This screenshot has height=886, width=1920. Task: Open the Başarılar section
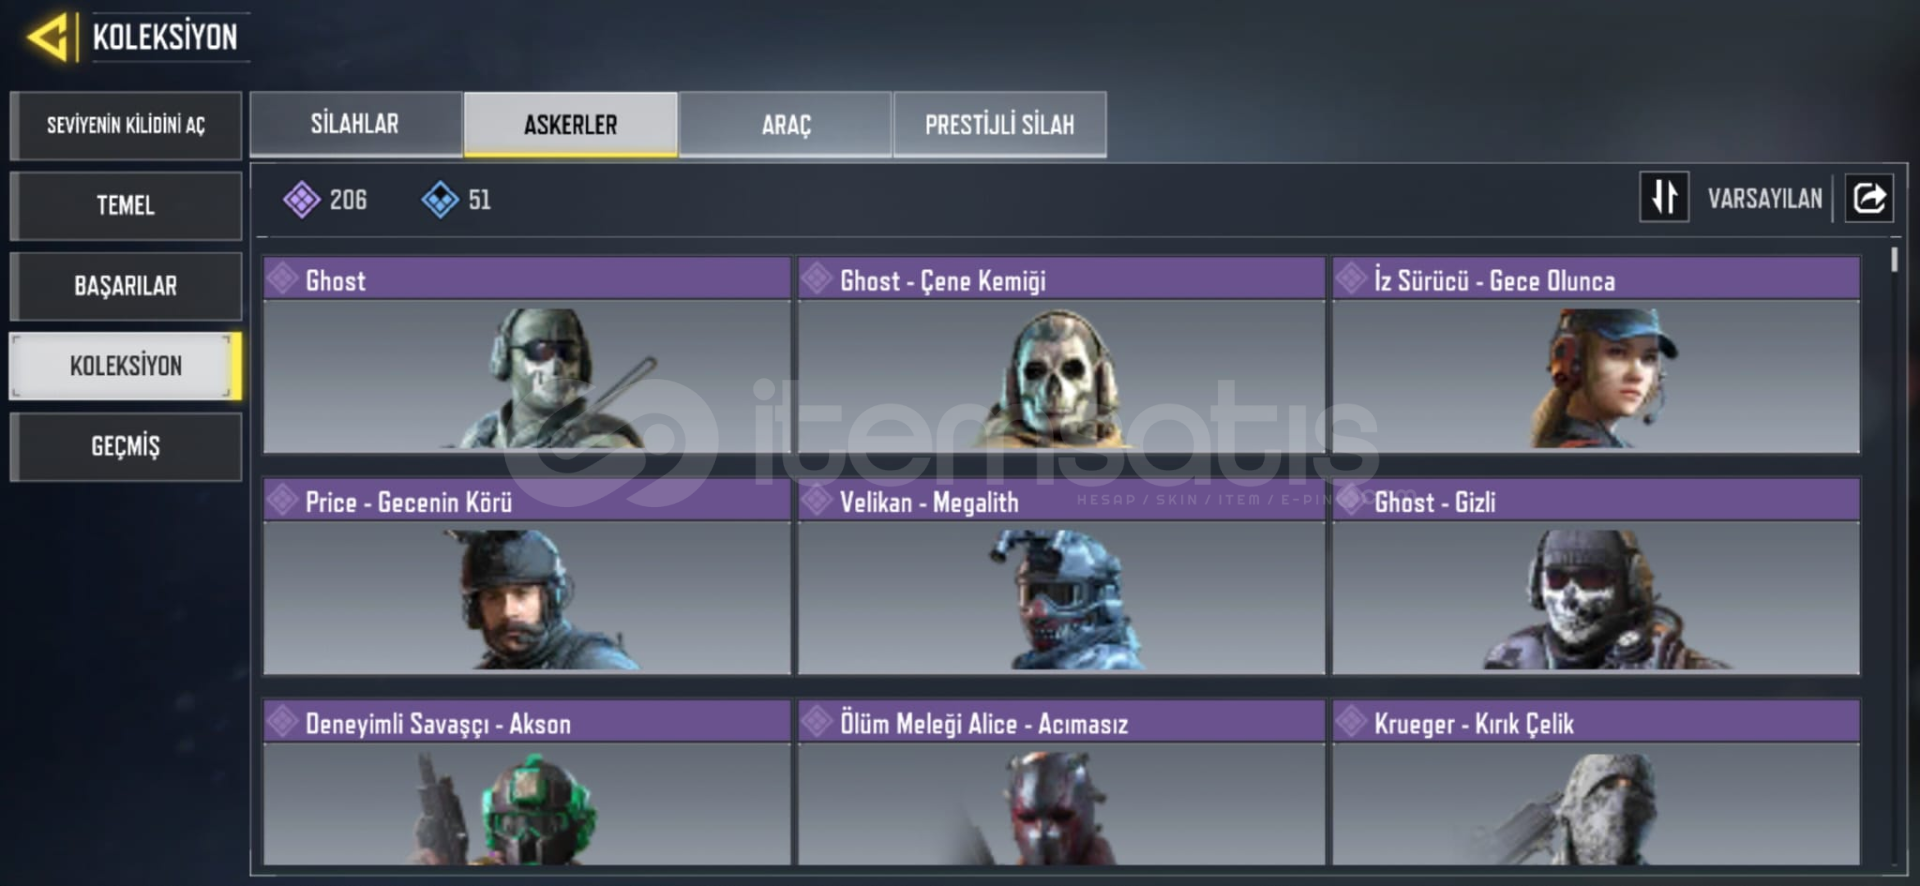coord(126,286)
